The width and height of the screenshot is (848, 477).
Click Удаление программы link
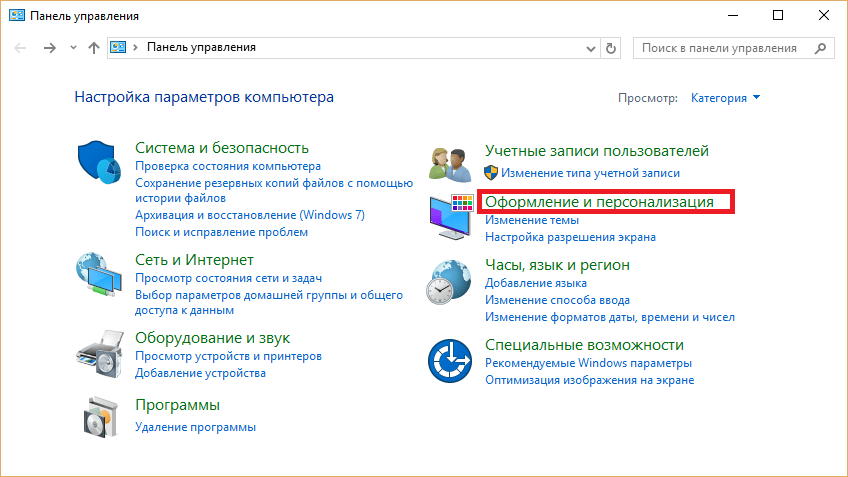(195, 427)
